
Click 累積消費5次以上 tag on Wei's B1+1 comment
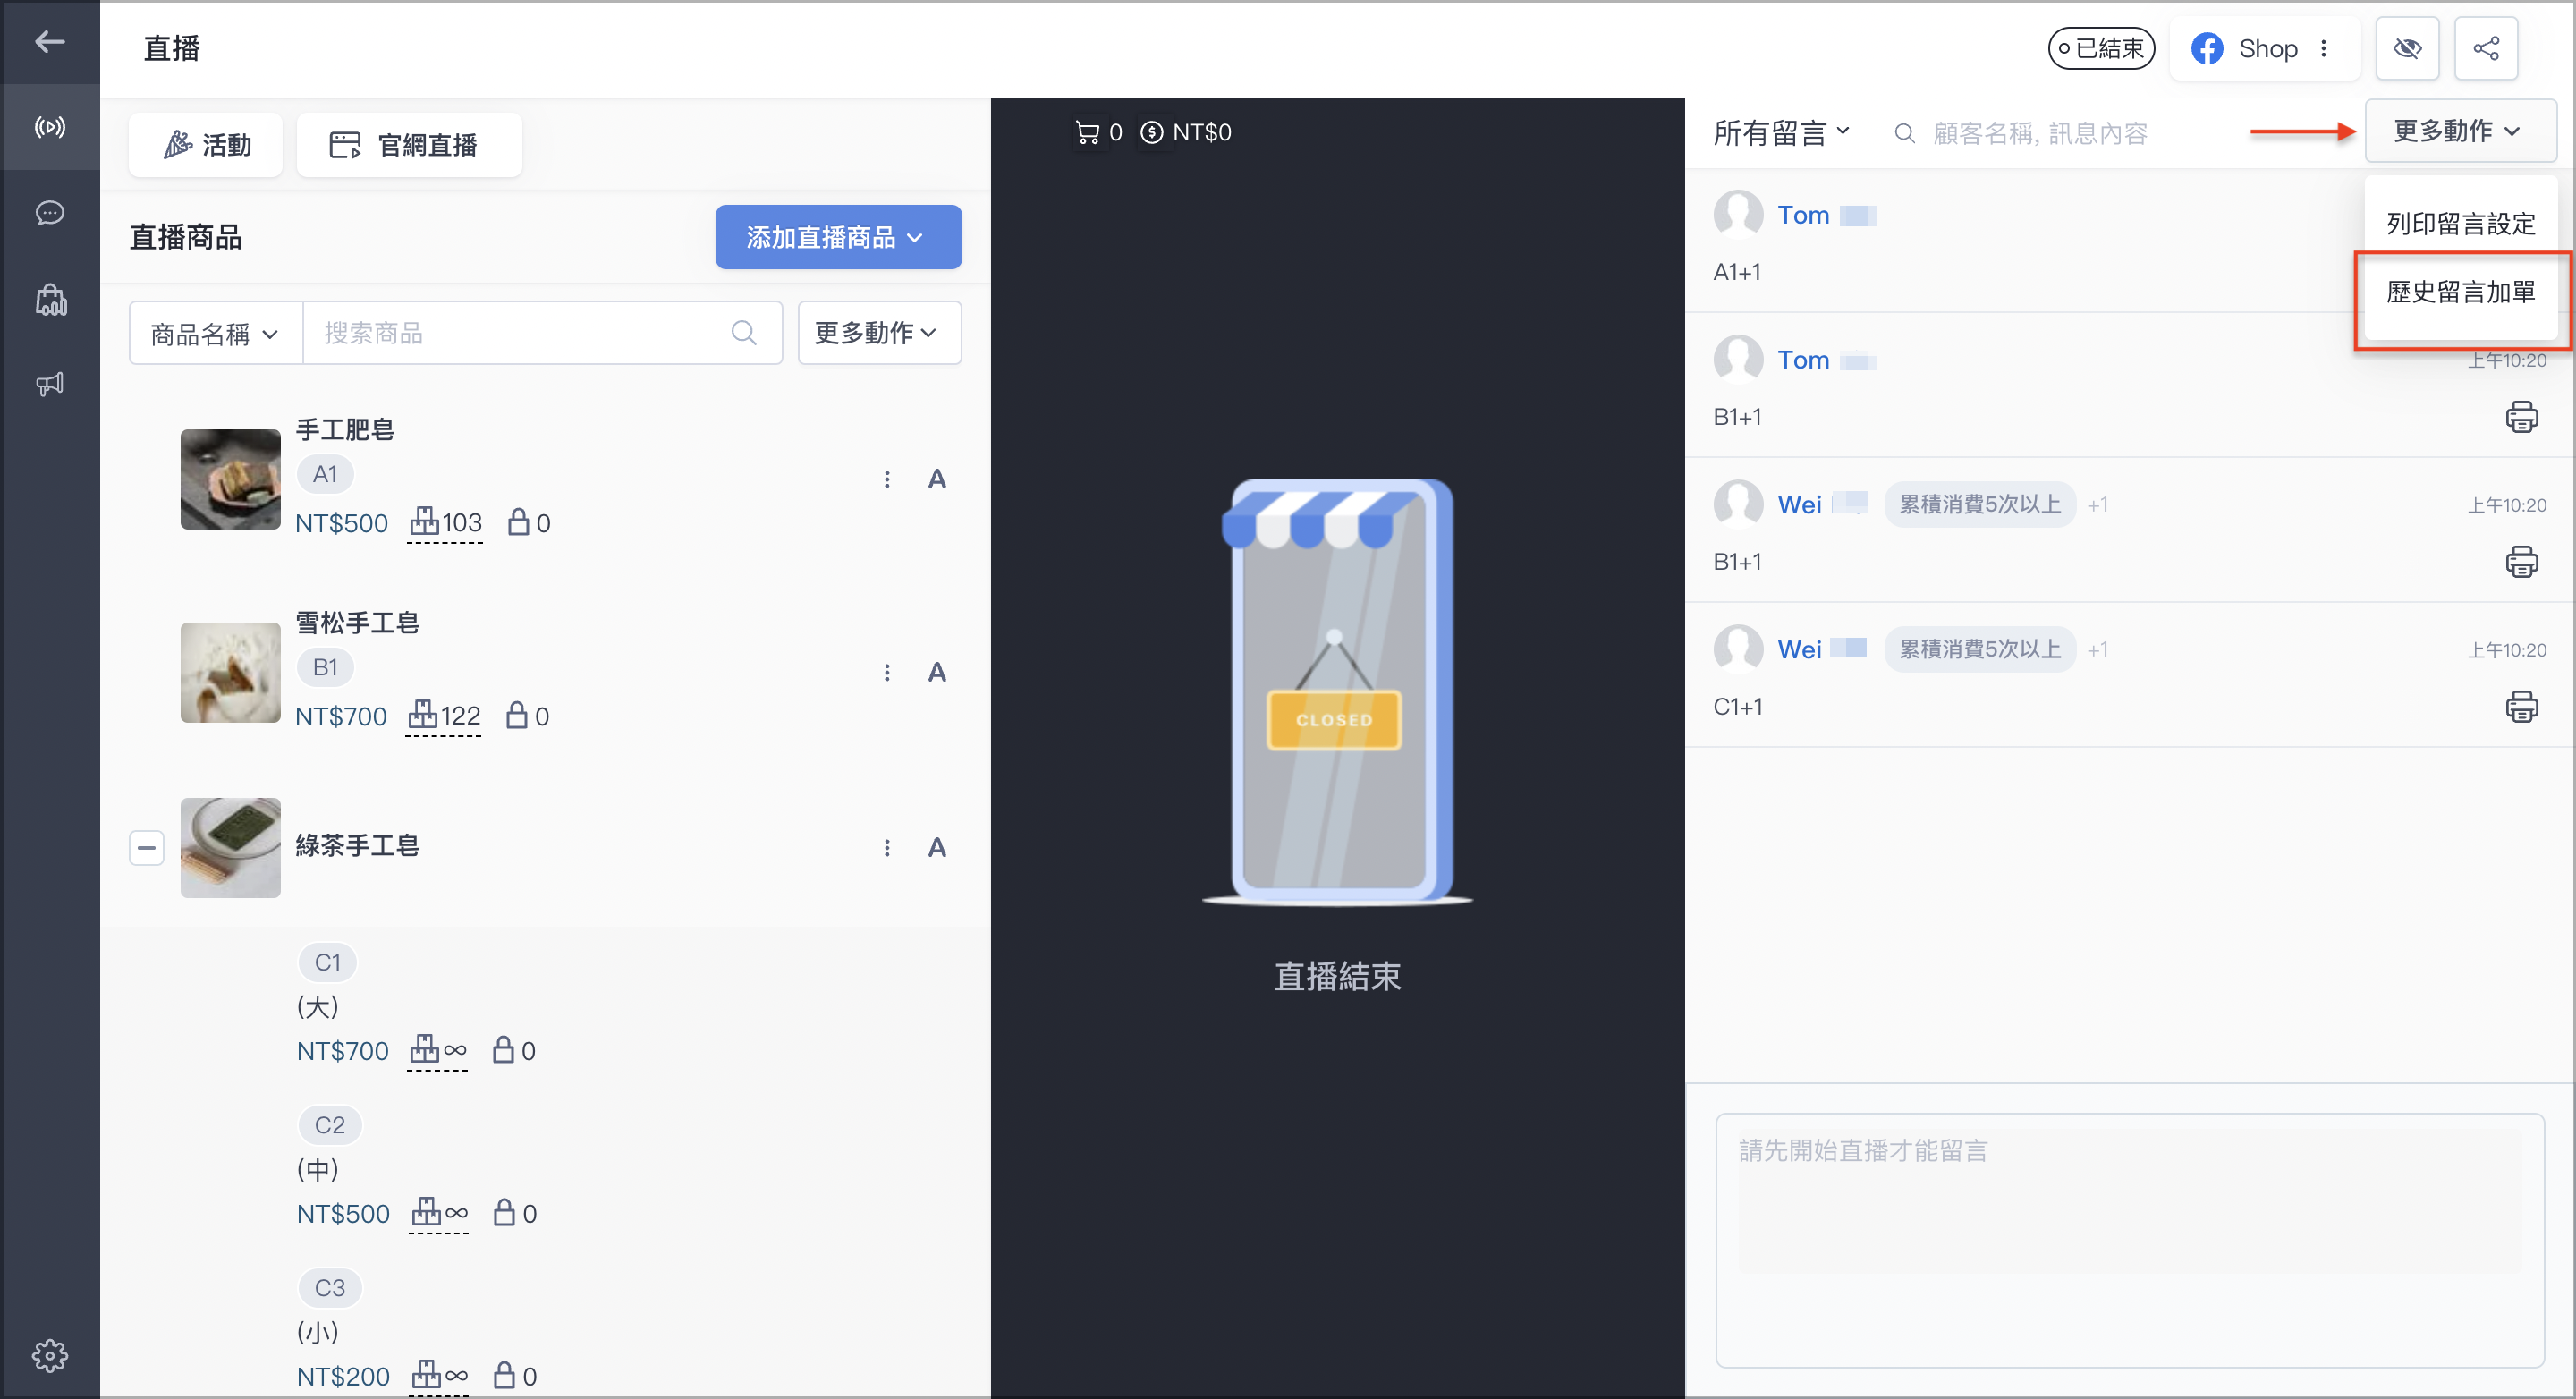(x=1979, y=505)
